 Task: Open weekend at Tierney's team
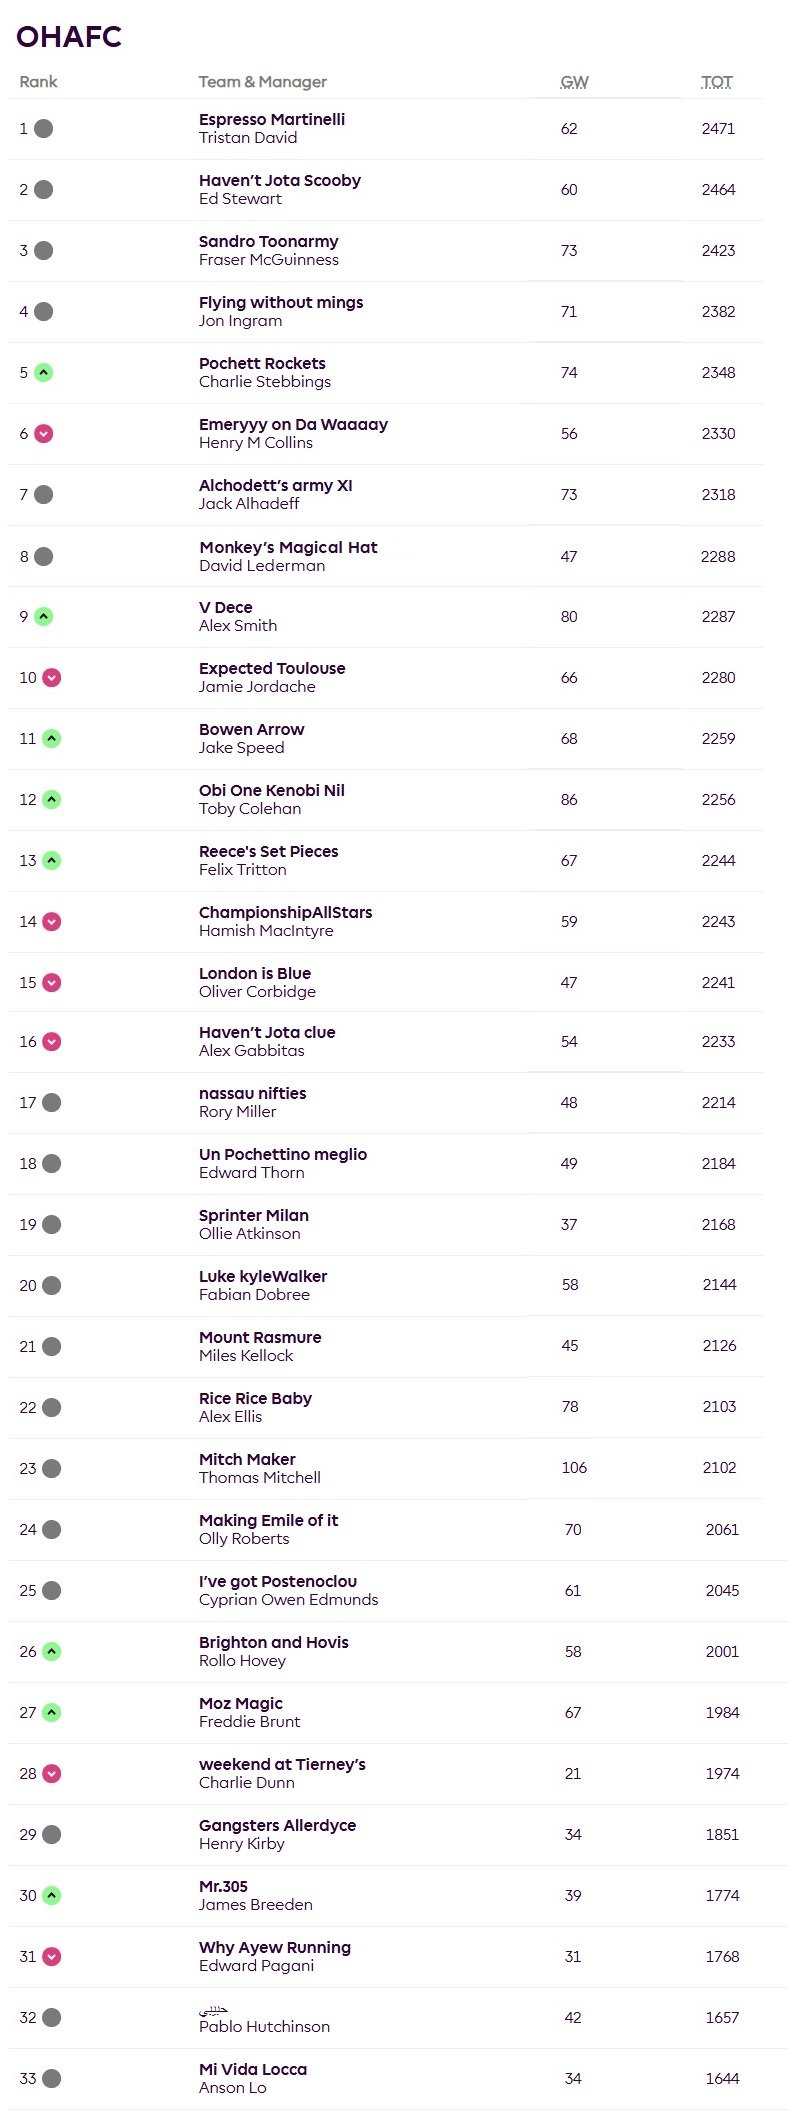click(x=282, y=1764)
